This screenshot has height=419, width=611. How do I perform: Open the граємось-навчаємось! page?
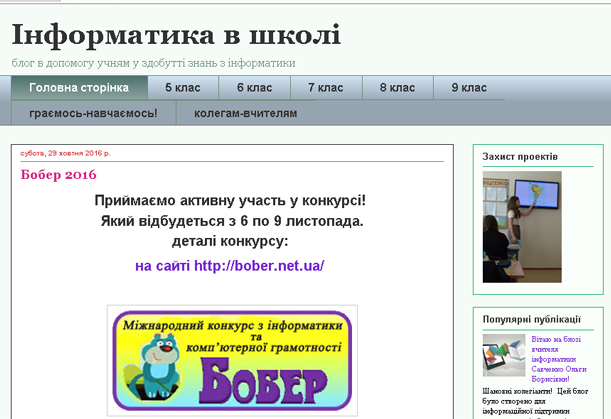click(93, 114)
